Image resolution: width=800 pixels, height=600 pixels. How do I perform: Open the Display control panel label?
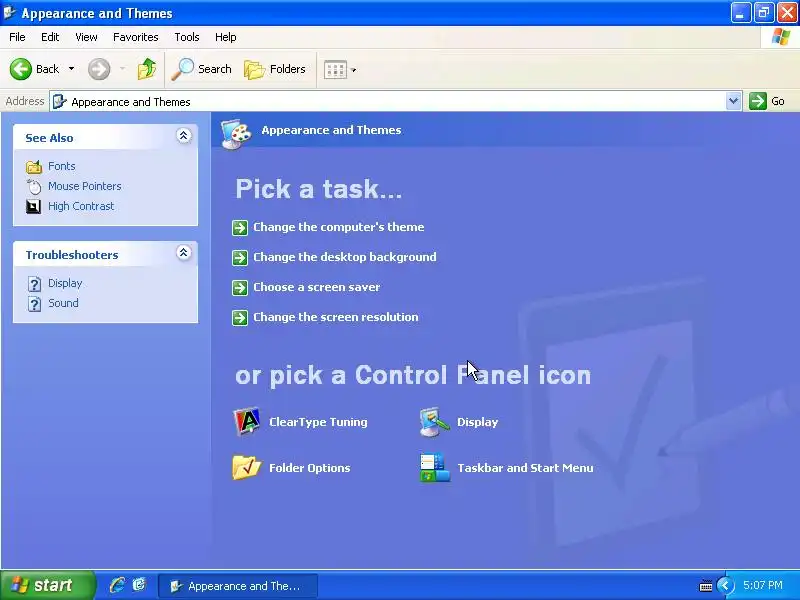(478, 422)
